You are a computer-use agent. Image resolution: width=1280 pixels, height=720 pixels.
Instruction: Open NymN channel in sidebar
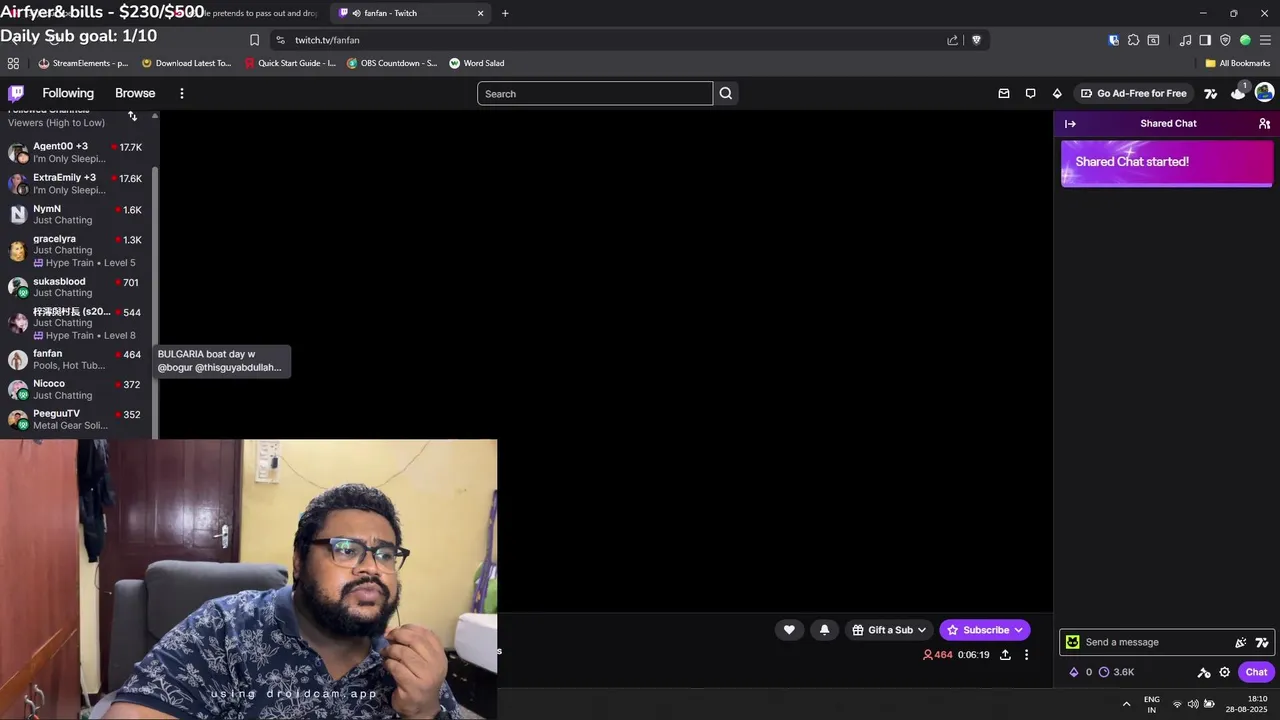pos(76,214)
